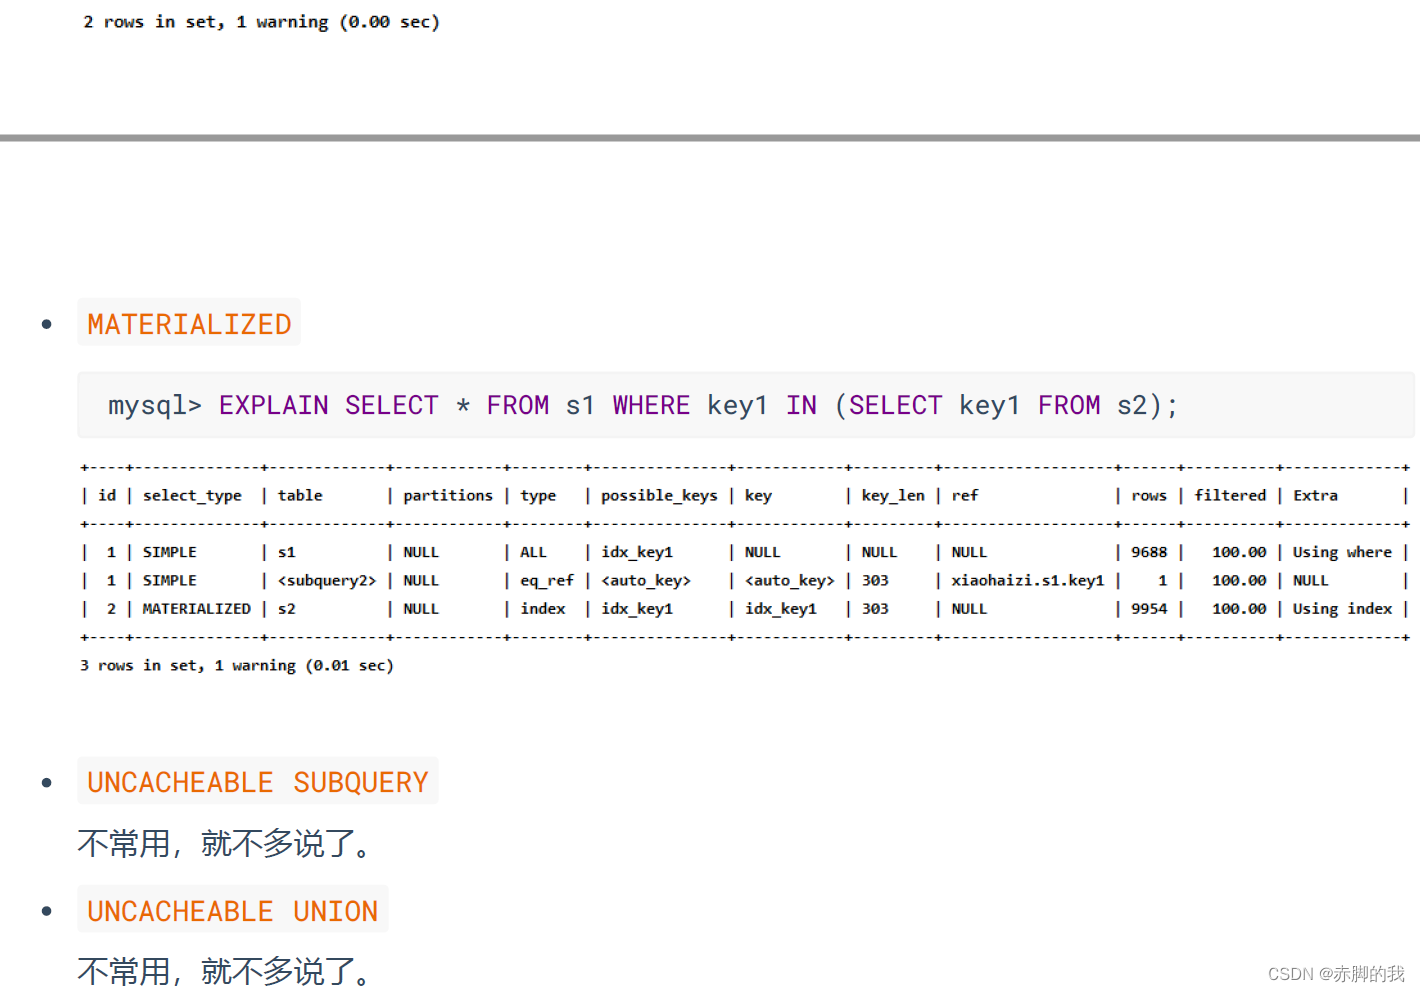Click the 9954 rows value
This screenshot has width=1420, height=992.
tap(1149, 608)
